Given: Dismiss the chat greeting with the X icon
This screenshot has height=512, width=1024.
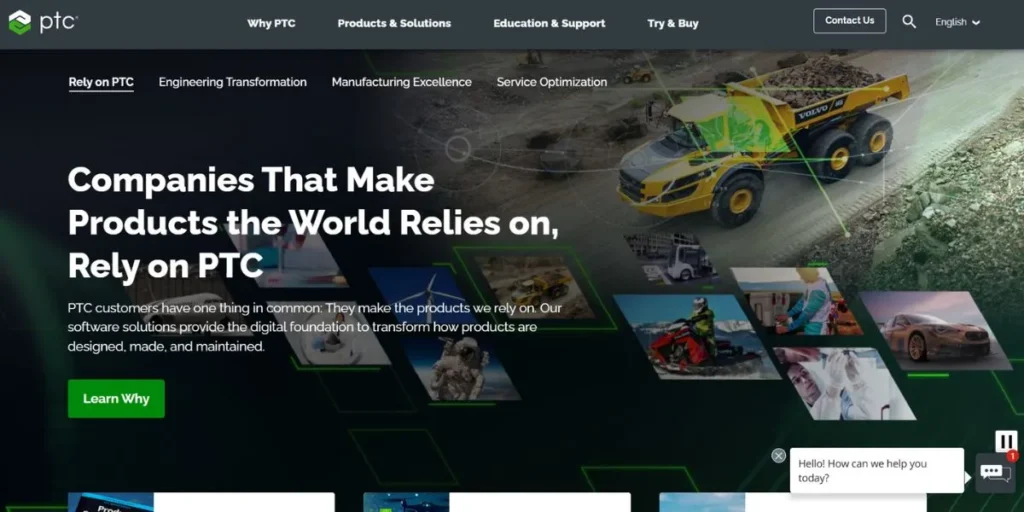Looking at the screenshot, I should click(x=778, y=456).
